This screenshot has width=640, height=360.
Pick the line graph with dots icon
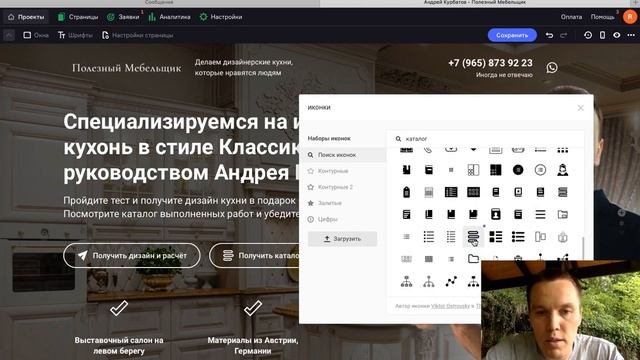pyautogui.click(x=451, y=281)
